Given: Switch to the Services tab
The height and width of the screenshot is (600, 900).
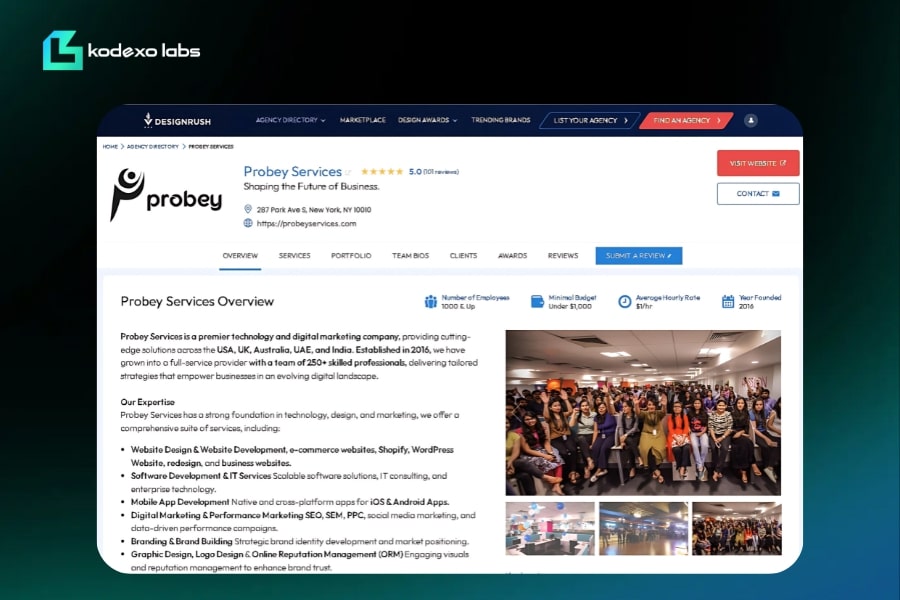Looking at the screenshot, I should (294, 256).
